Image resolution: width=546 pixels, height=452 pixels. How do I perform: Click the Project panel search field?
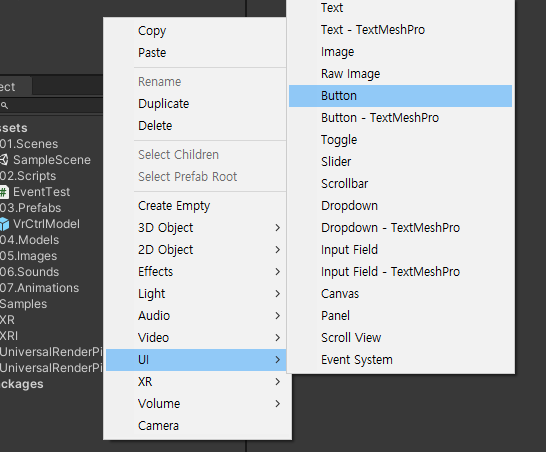(x=52, y=105)
